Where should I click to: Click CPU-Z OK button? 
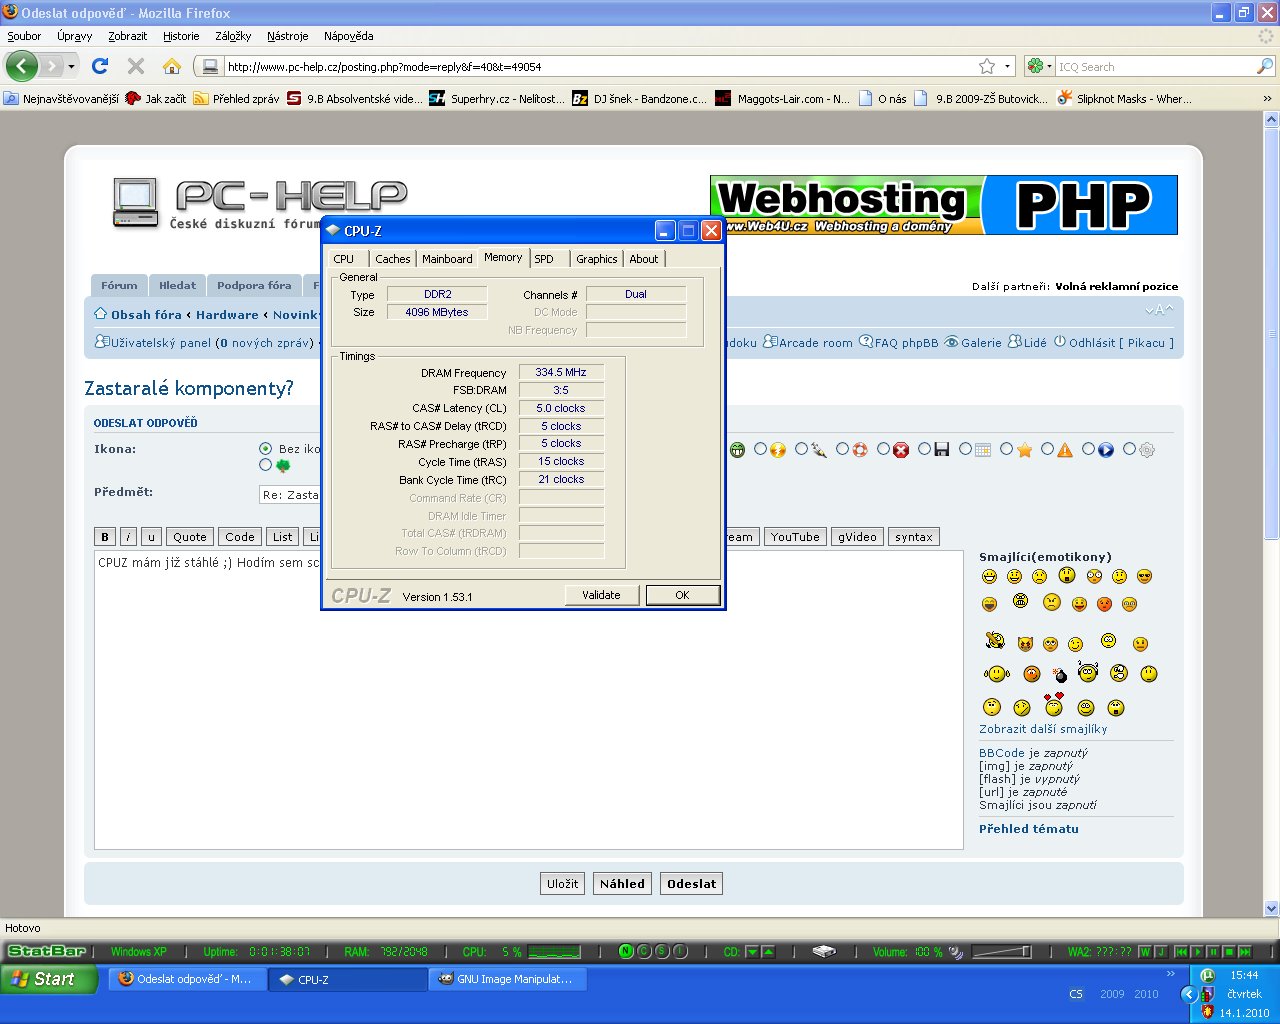tap(682, 595)
